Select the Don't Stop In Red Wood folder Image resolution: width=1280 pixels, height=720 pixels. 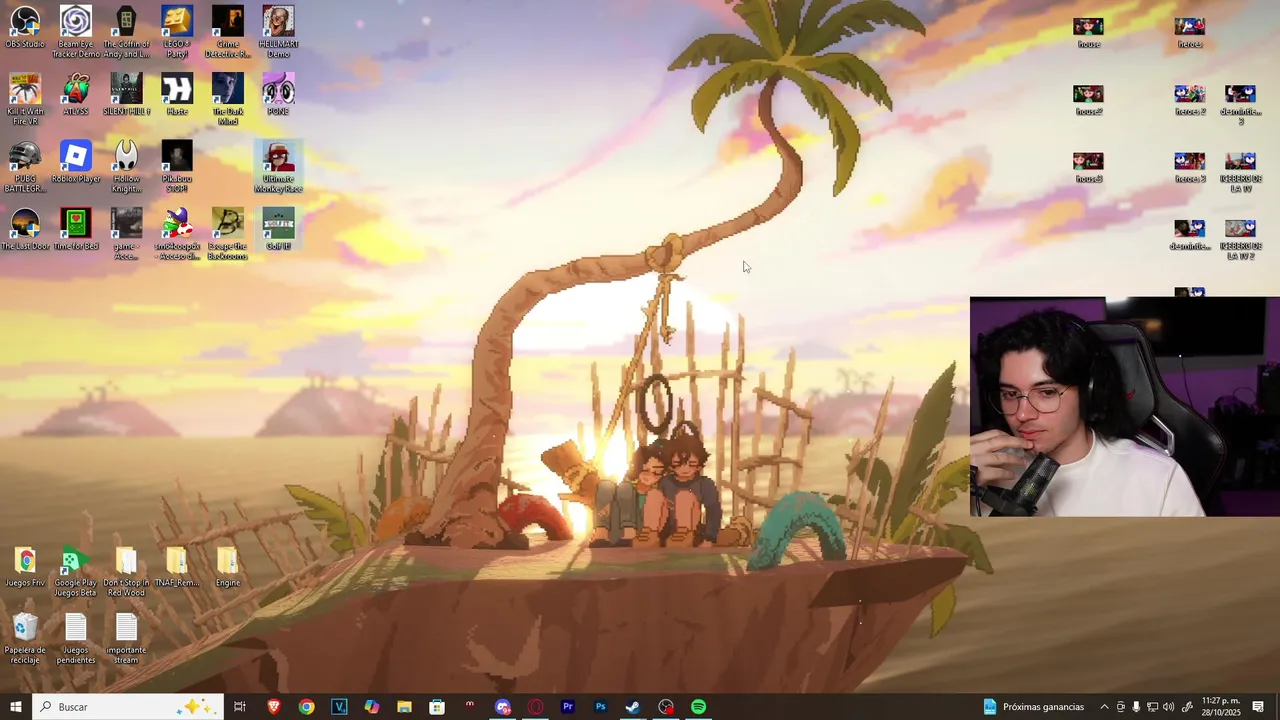(x=126, y=572)
